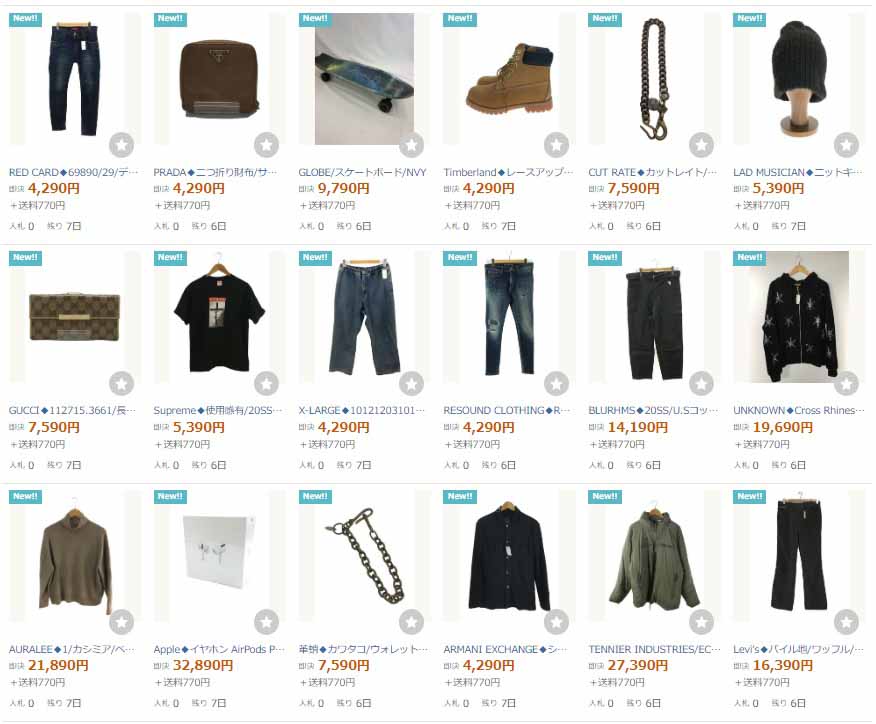Toggle star on ARMANI EXCHANGE shirt
This screenshot has height=724, width=876.
(x=556, y=622)
